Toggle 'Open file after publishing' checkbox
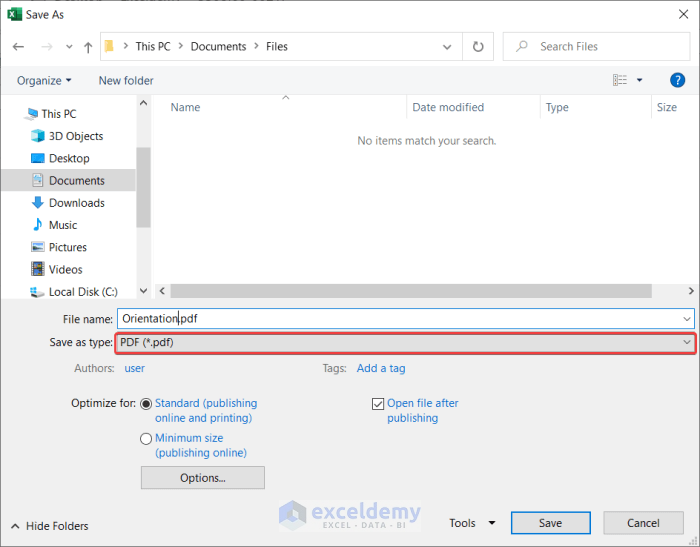 pyautogui.click(x=378, y=404)
